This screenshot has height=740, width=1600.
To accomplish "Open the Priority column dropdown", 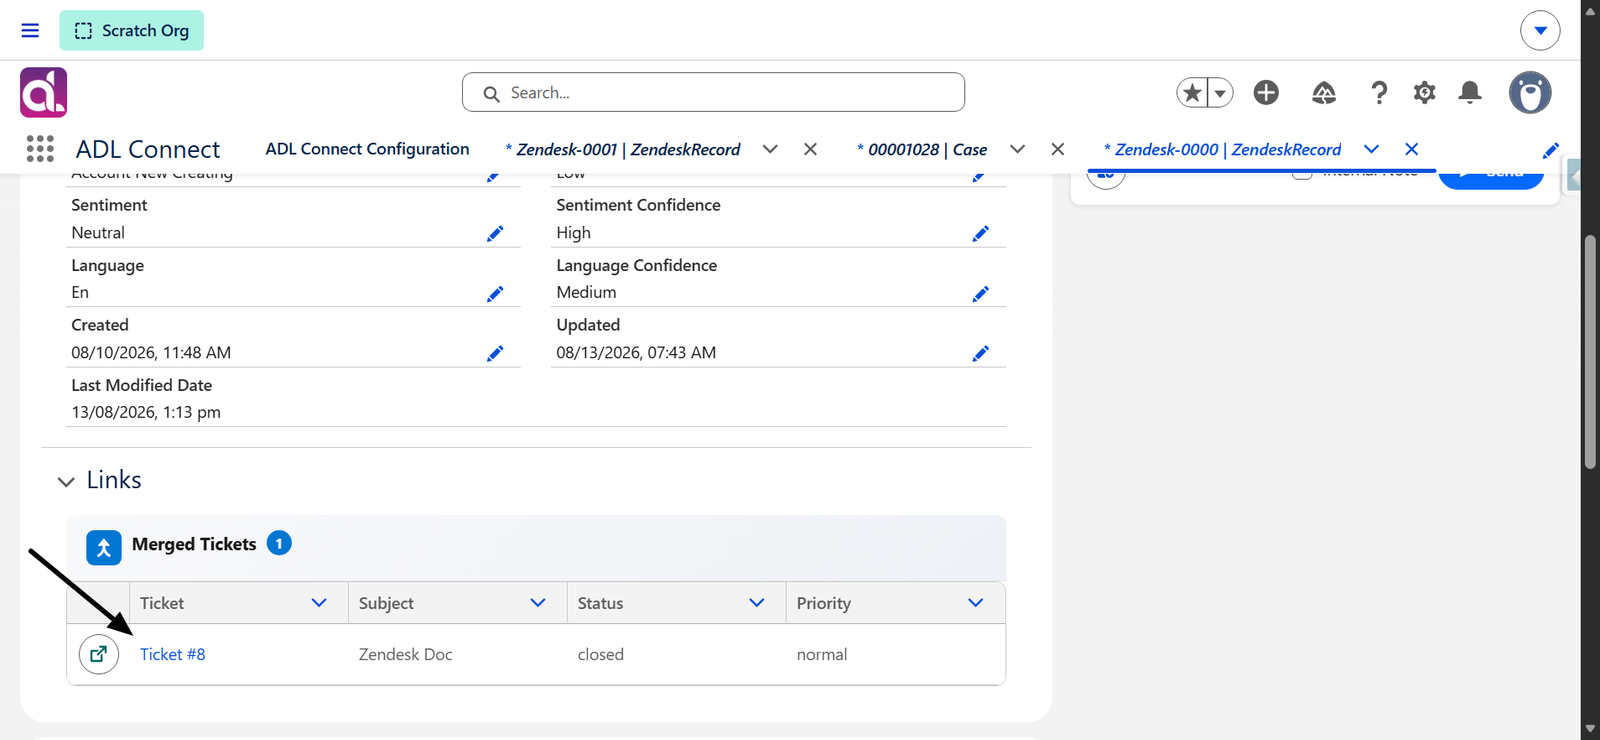I will point(976,603).
